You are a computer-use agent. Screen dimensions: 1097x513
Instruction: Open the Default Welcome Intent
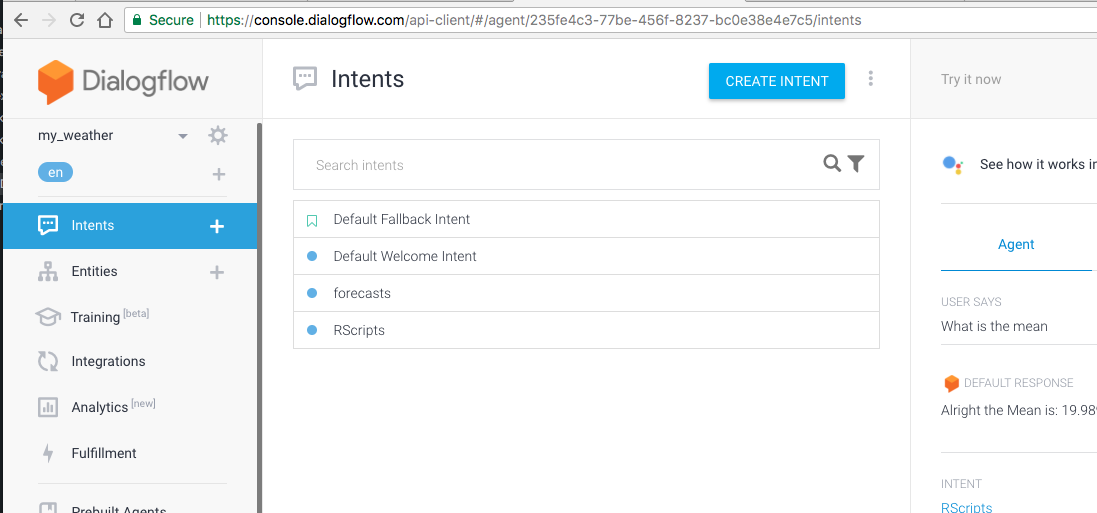586,256
